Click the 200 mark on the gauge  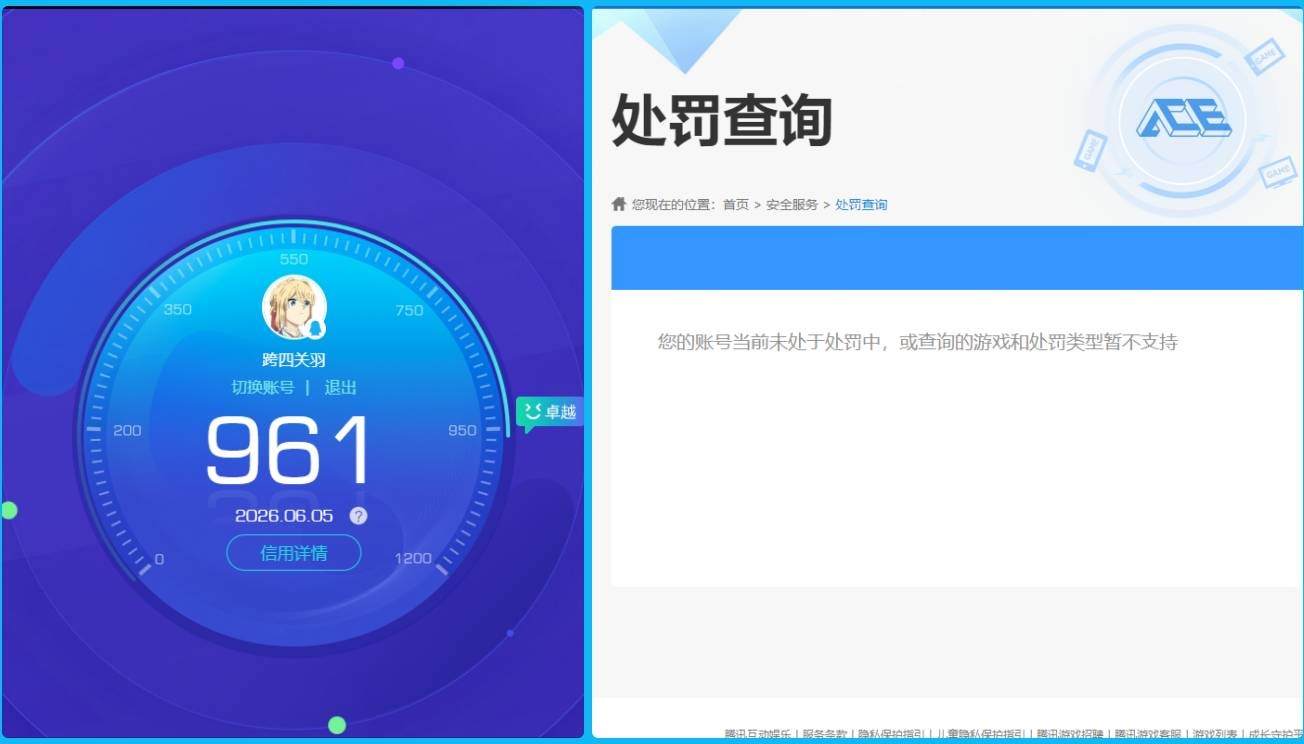[127, 430]
